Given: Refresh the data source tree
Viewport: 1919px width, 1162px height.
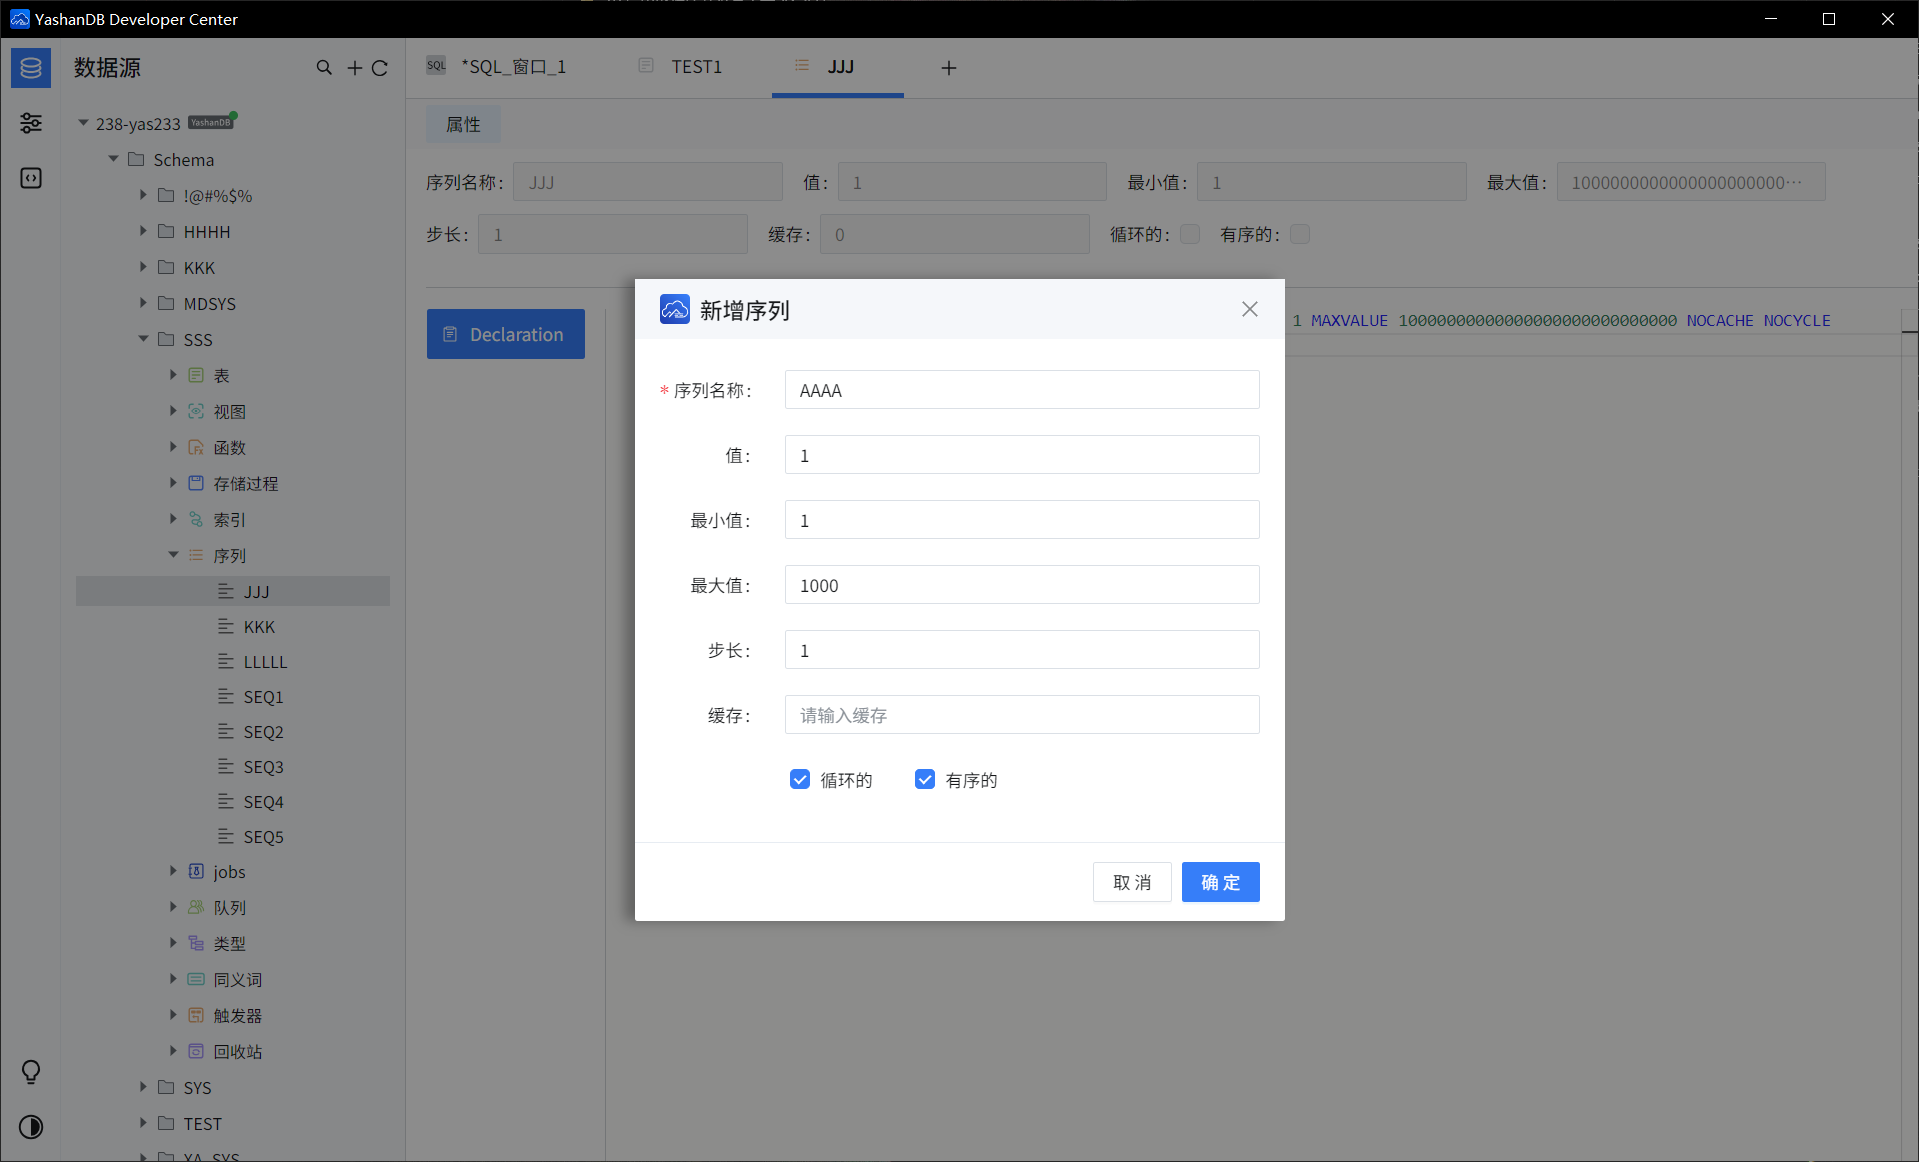Looking at the screenshot, I should point(380,68).
